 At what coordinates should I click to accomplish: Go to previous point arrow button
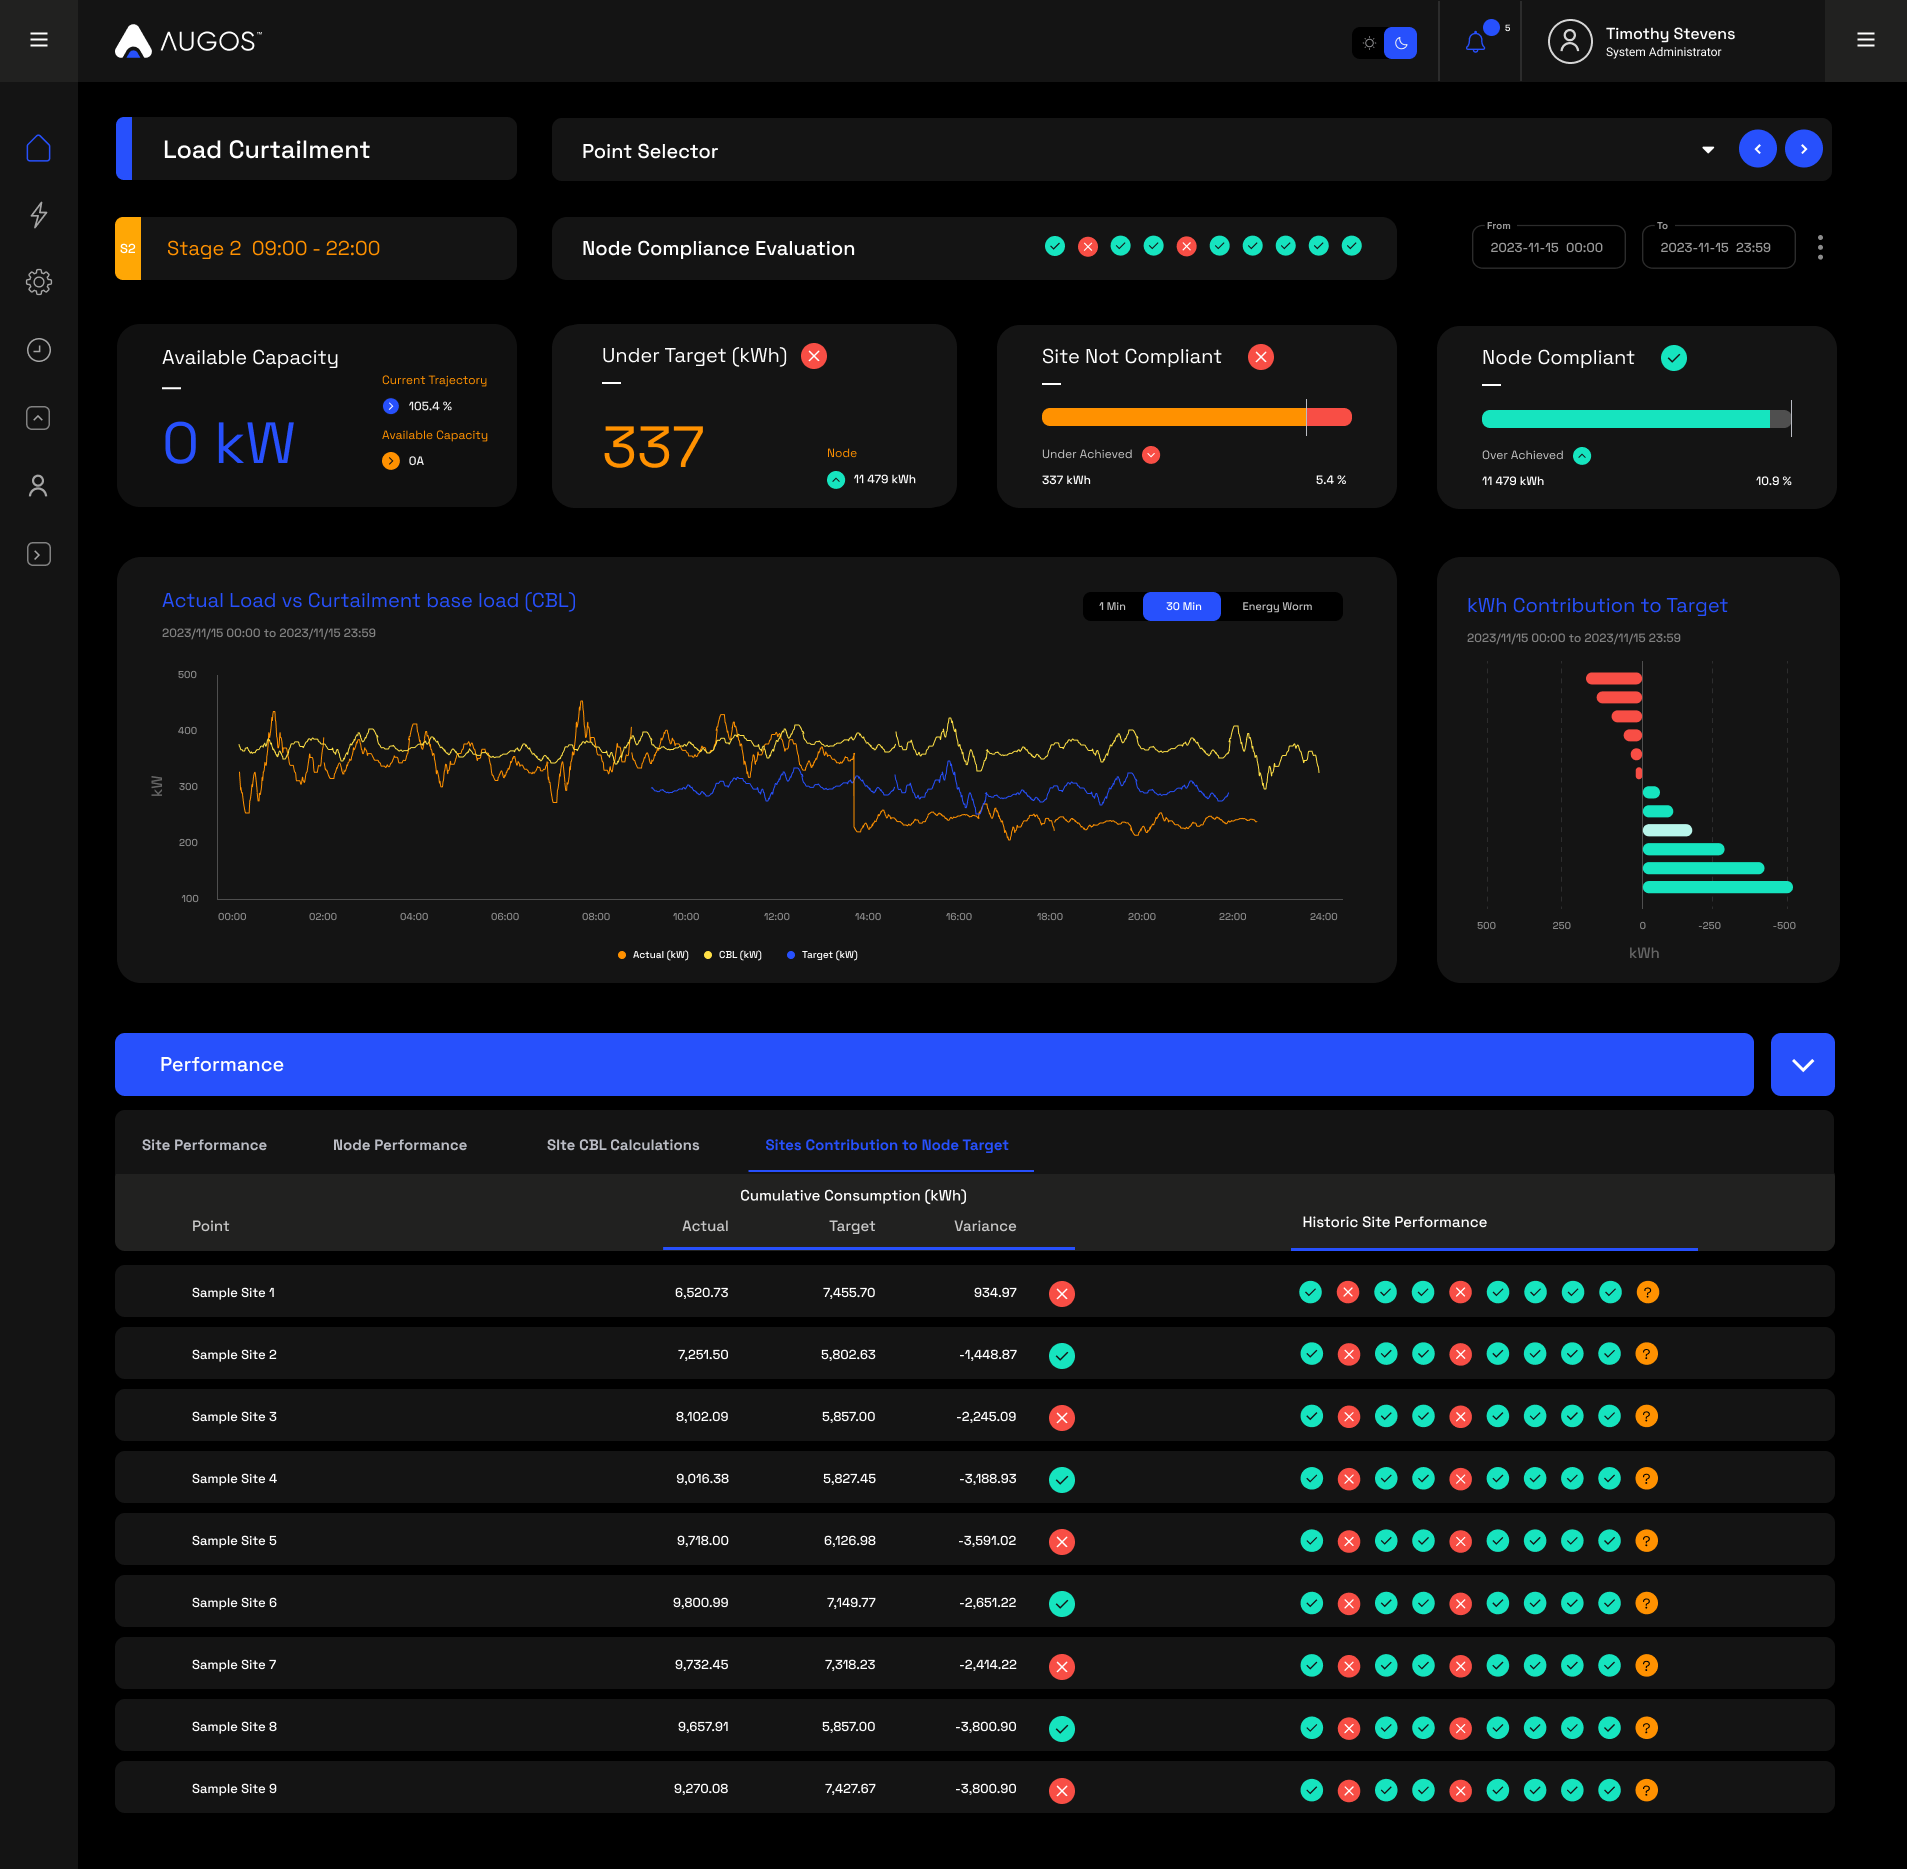pos(1757,149)
